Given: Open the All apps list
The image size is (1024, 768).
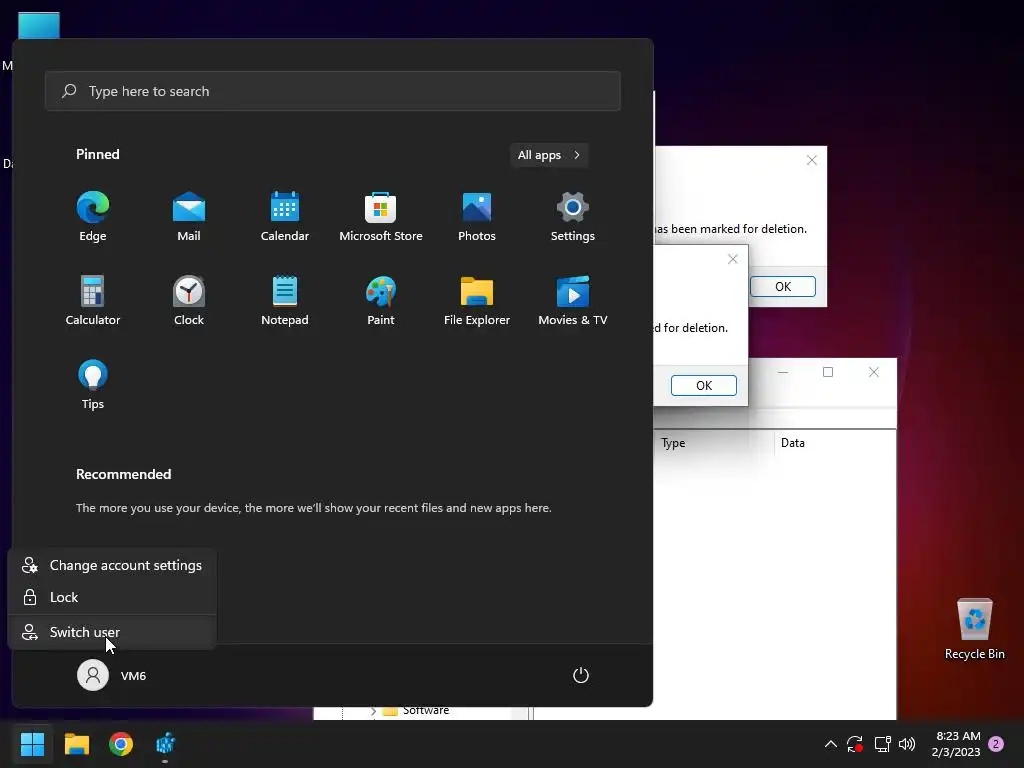Looking at the screenshot, I should pos(549,155).
